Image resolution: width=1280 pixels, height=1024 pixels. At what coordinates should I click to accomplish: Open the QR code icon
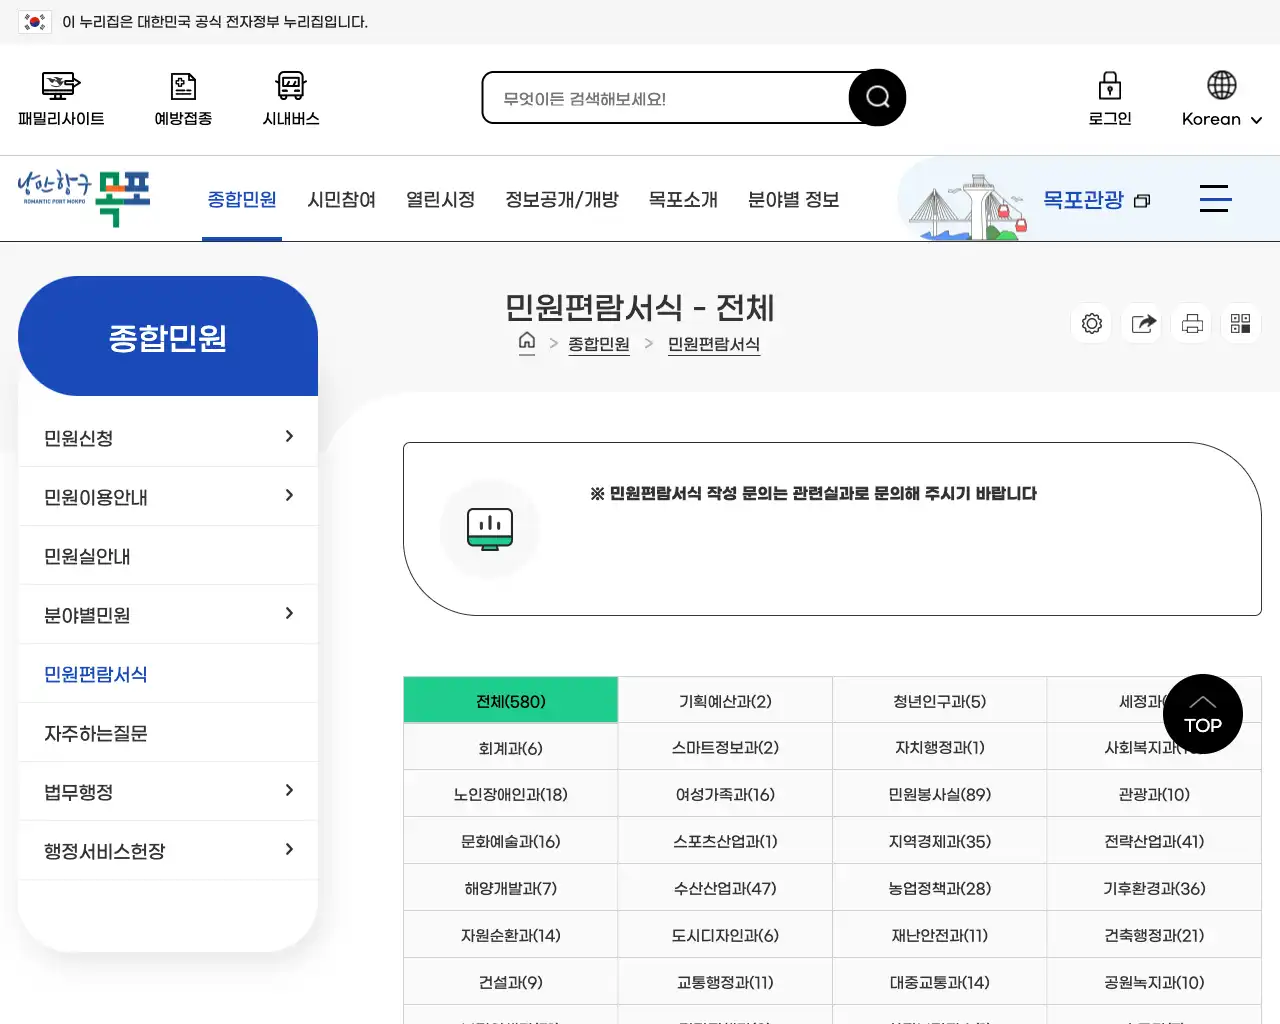[x=1240, y=323]
